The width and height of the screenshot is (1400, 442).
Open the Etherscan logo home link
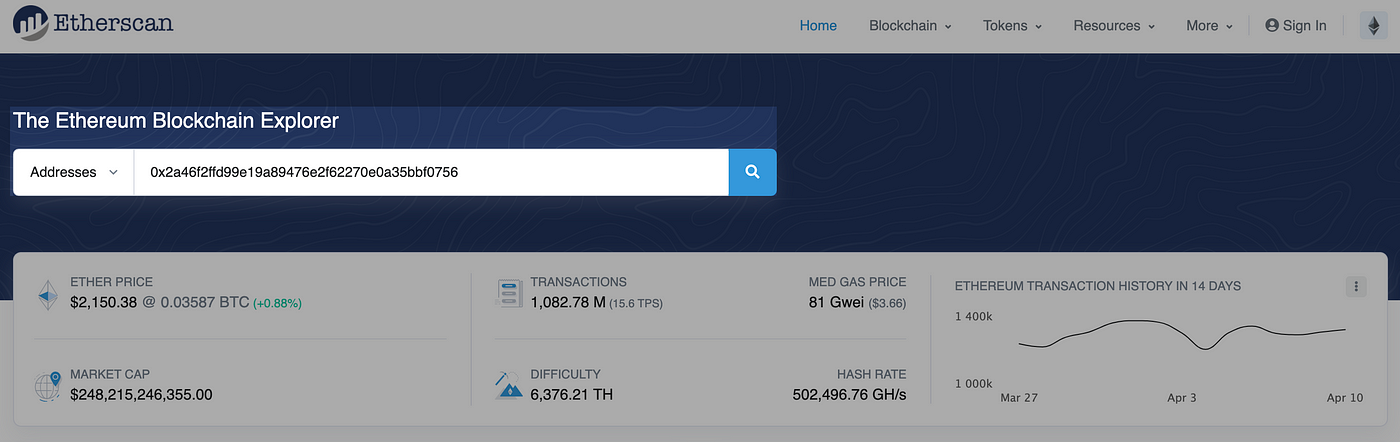click(x=93, y=25)
